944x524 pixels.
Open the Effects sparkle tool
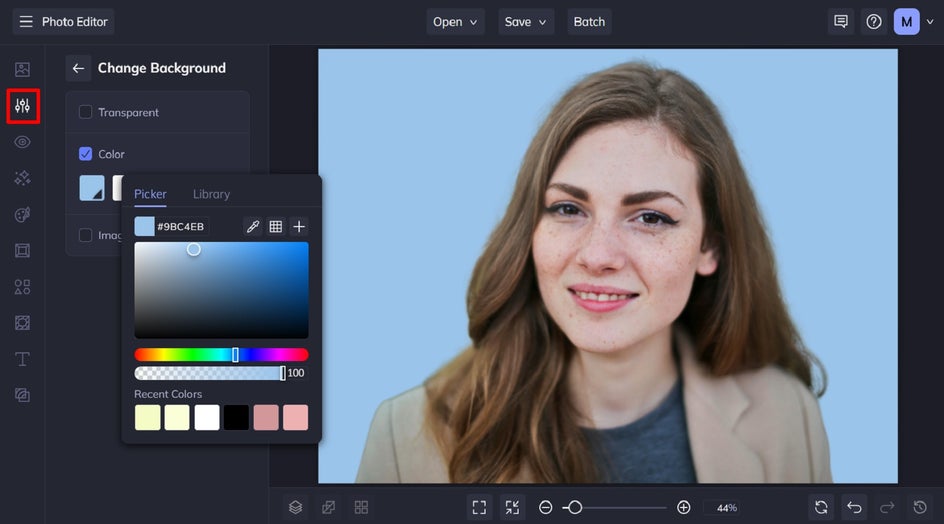point(22,178)
